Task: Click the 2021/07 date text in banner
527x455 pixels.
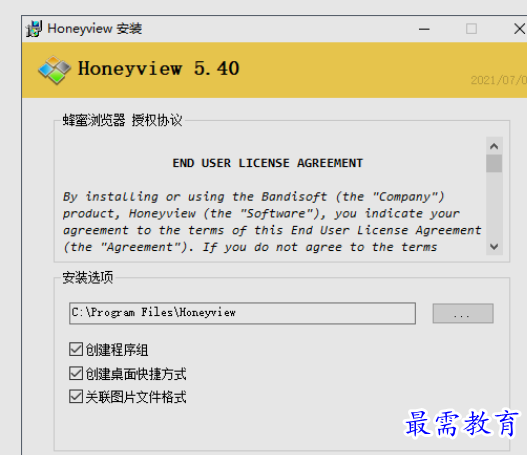Action: coord(498,80)
